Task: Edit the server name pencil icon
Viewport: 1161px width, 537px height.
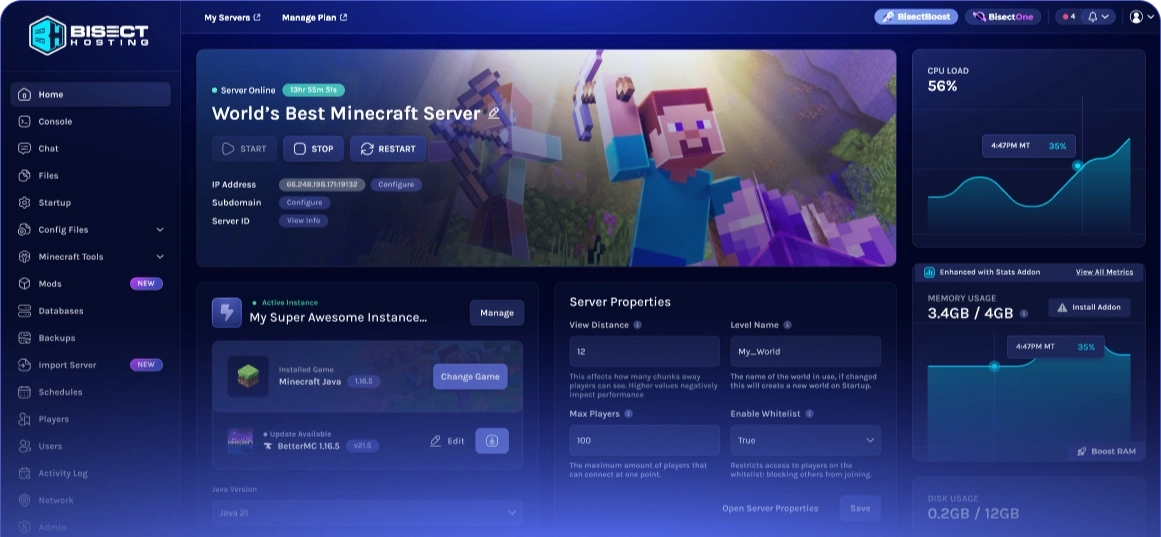Action: coord(494,113)
